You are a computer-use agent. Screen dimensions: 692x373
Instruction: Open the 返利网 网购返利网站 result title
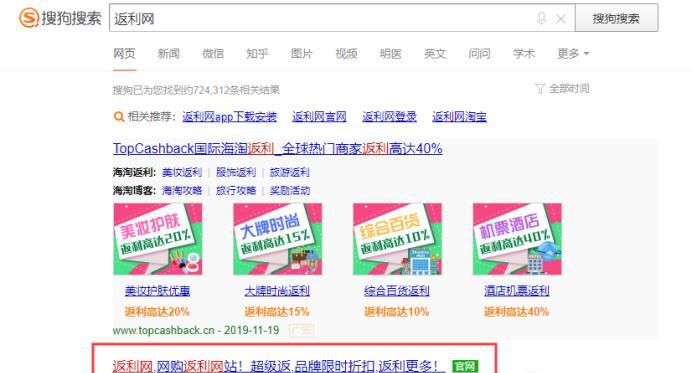[278, 366]
